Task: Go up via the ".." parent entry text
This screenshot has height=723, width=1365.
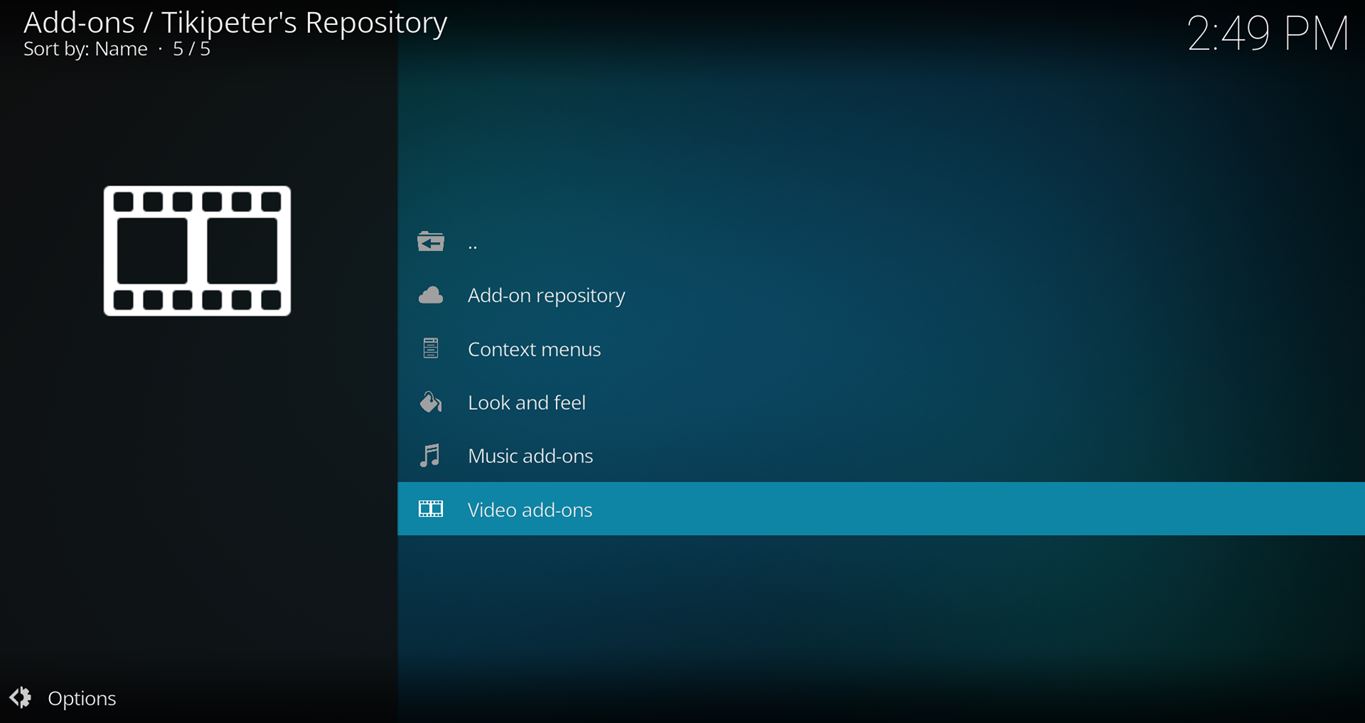Action: coord(472,243)
